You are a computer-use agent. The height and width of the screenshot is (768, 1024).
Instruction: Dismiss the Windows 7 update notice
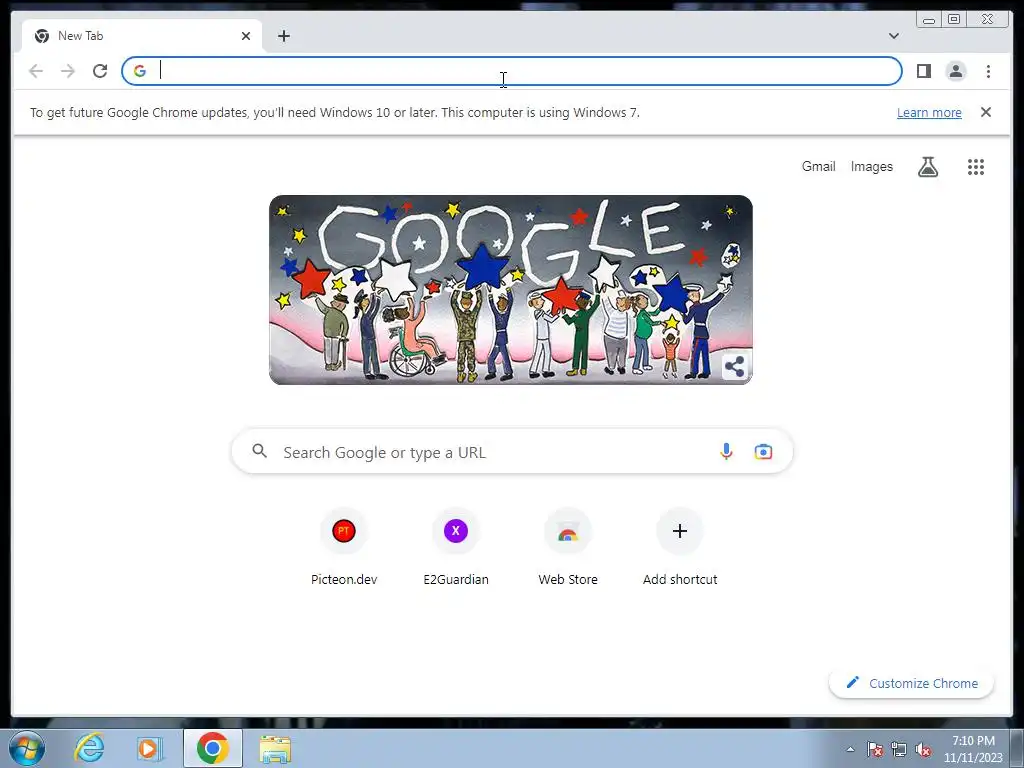point(985,112)
